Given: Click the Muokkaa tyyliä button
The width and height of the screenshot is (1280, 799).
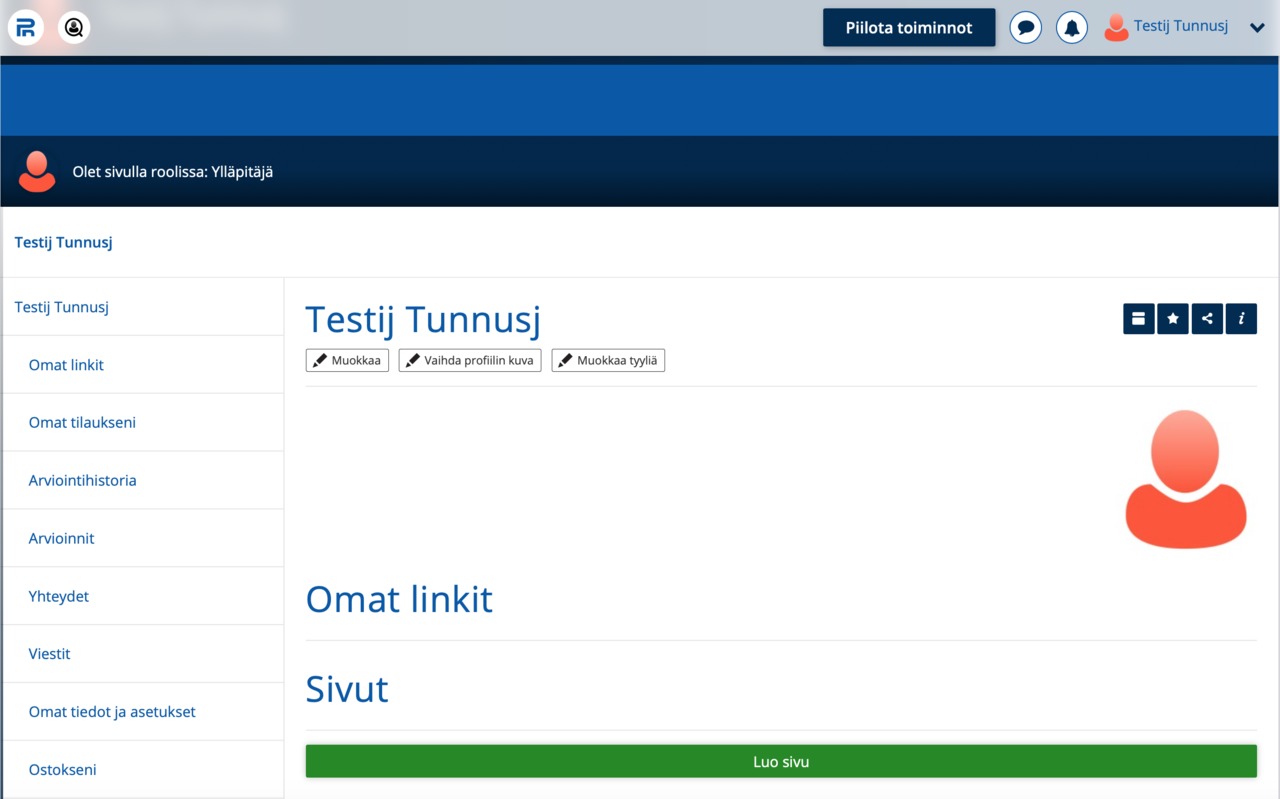Looking at the screenshot, I should click(x=608, y=360).
